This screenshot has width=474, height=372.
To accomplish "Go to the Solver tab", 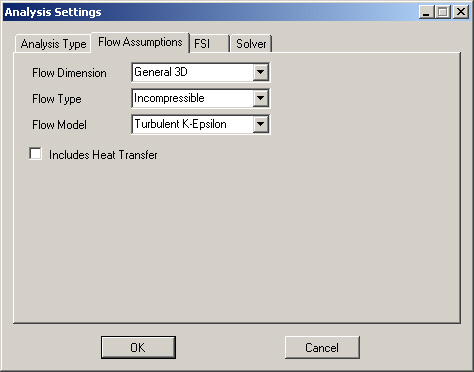I will click(x=251, y=44).
